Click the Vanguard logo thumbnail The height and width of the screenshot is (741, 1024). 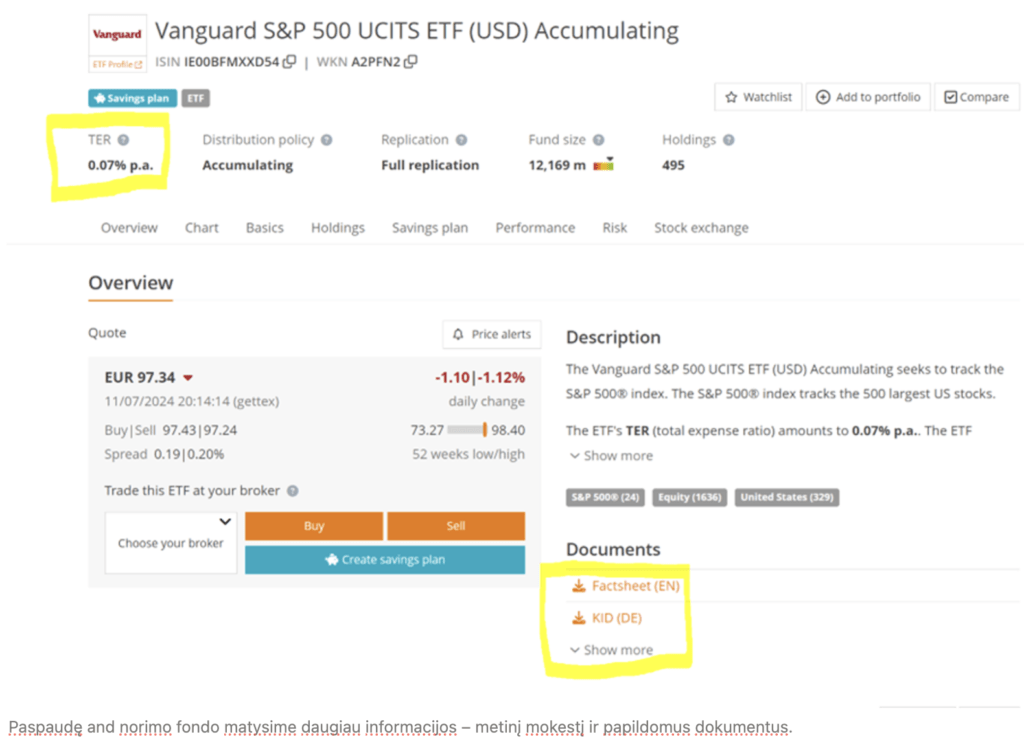tap(118, 35)
